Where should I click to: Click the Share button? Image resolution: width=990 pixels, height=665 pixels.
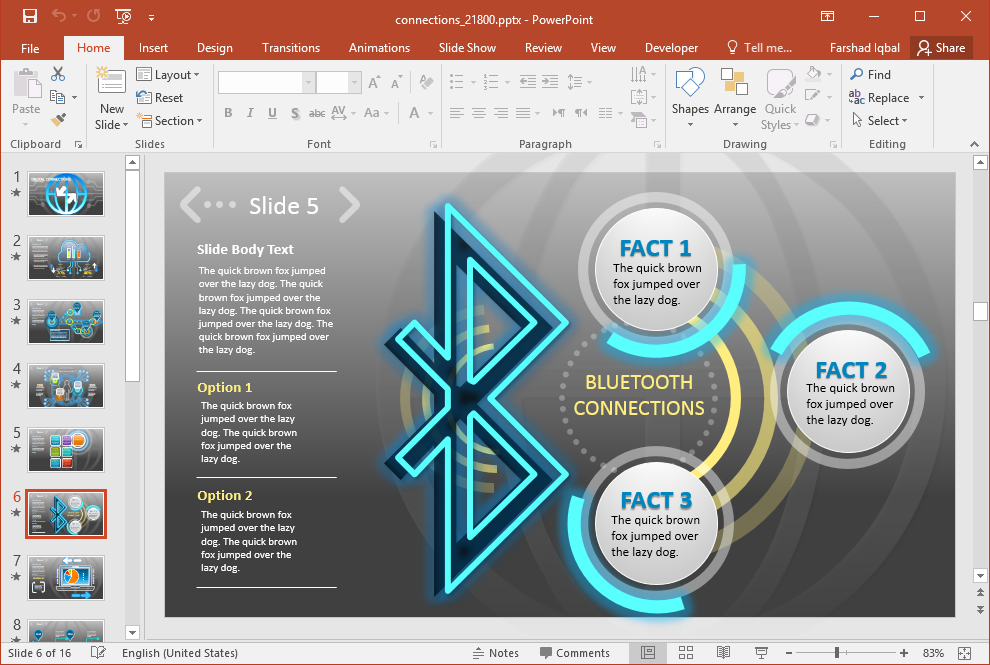click(940, 47)
